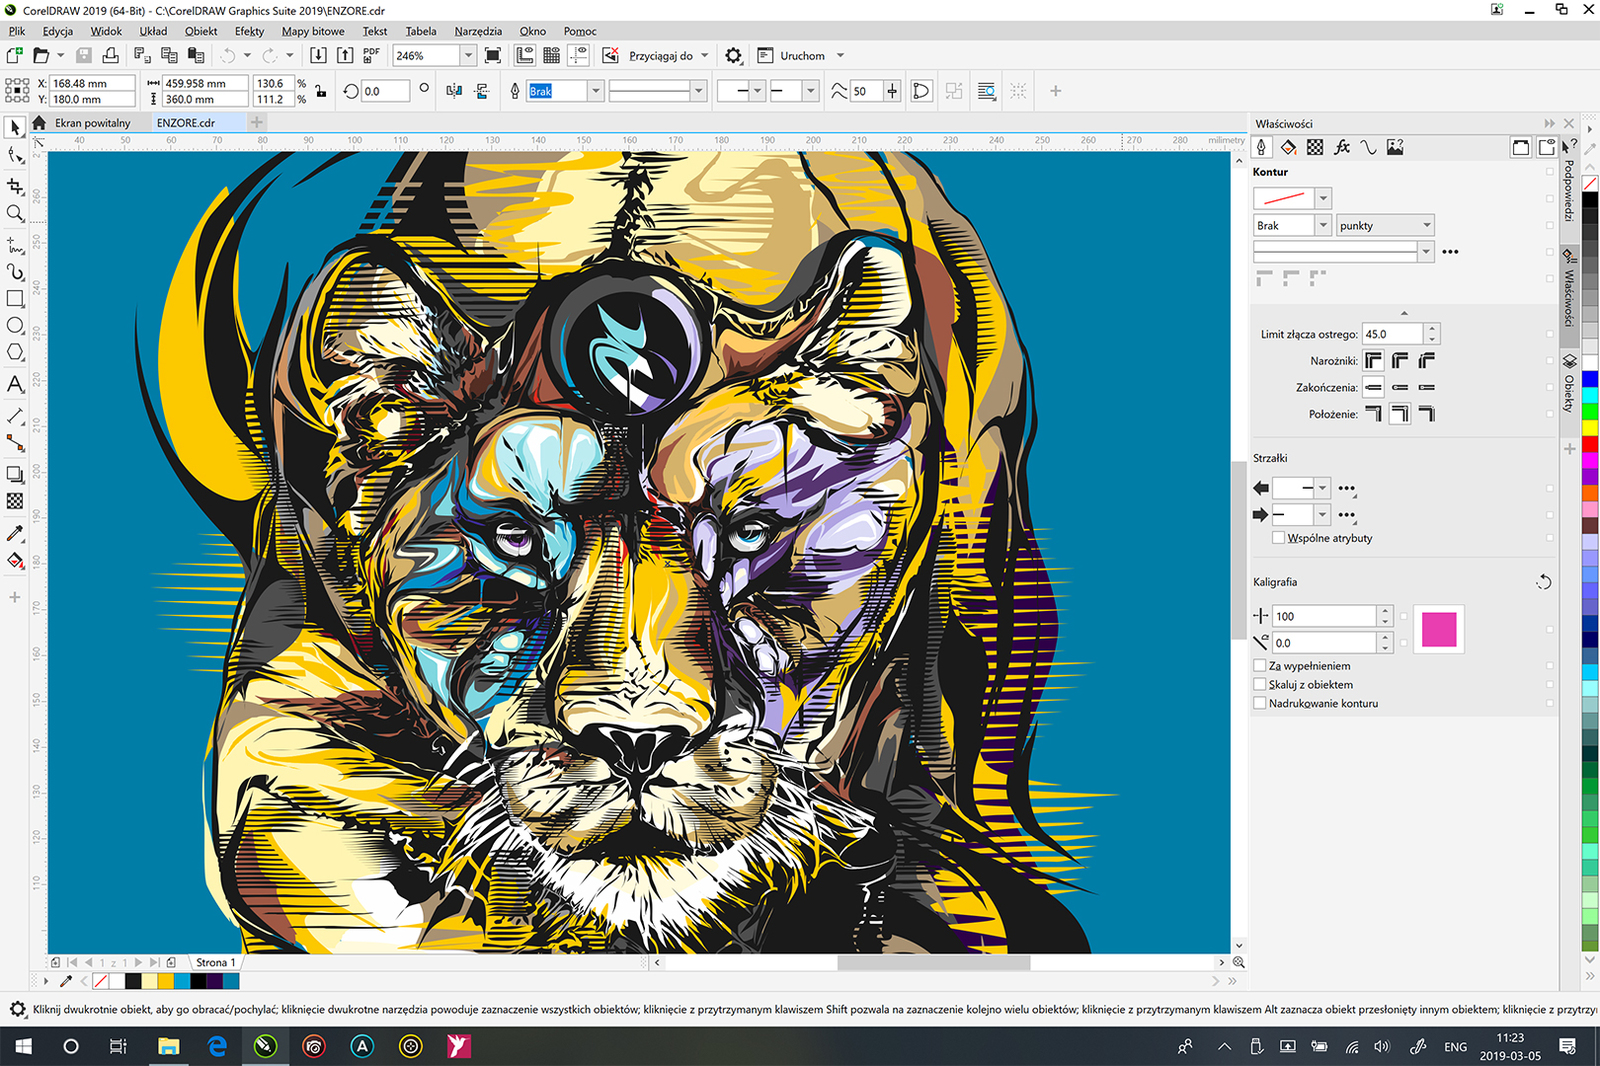Open the zoom level 246% dropdown

point(469,55)
